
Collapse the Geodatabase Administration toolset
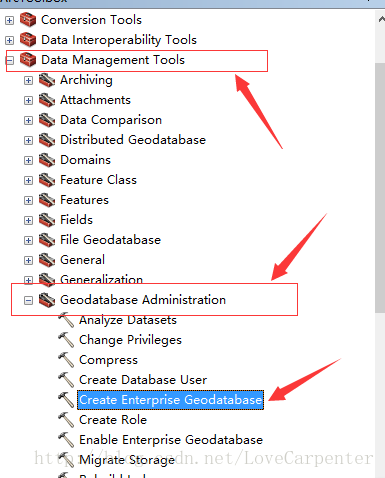(28, 300)
